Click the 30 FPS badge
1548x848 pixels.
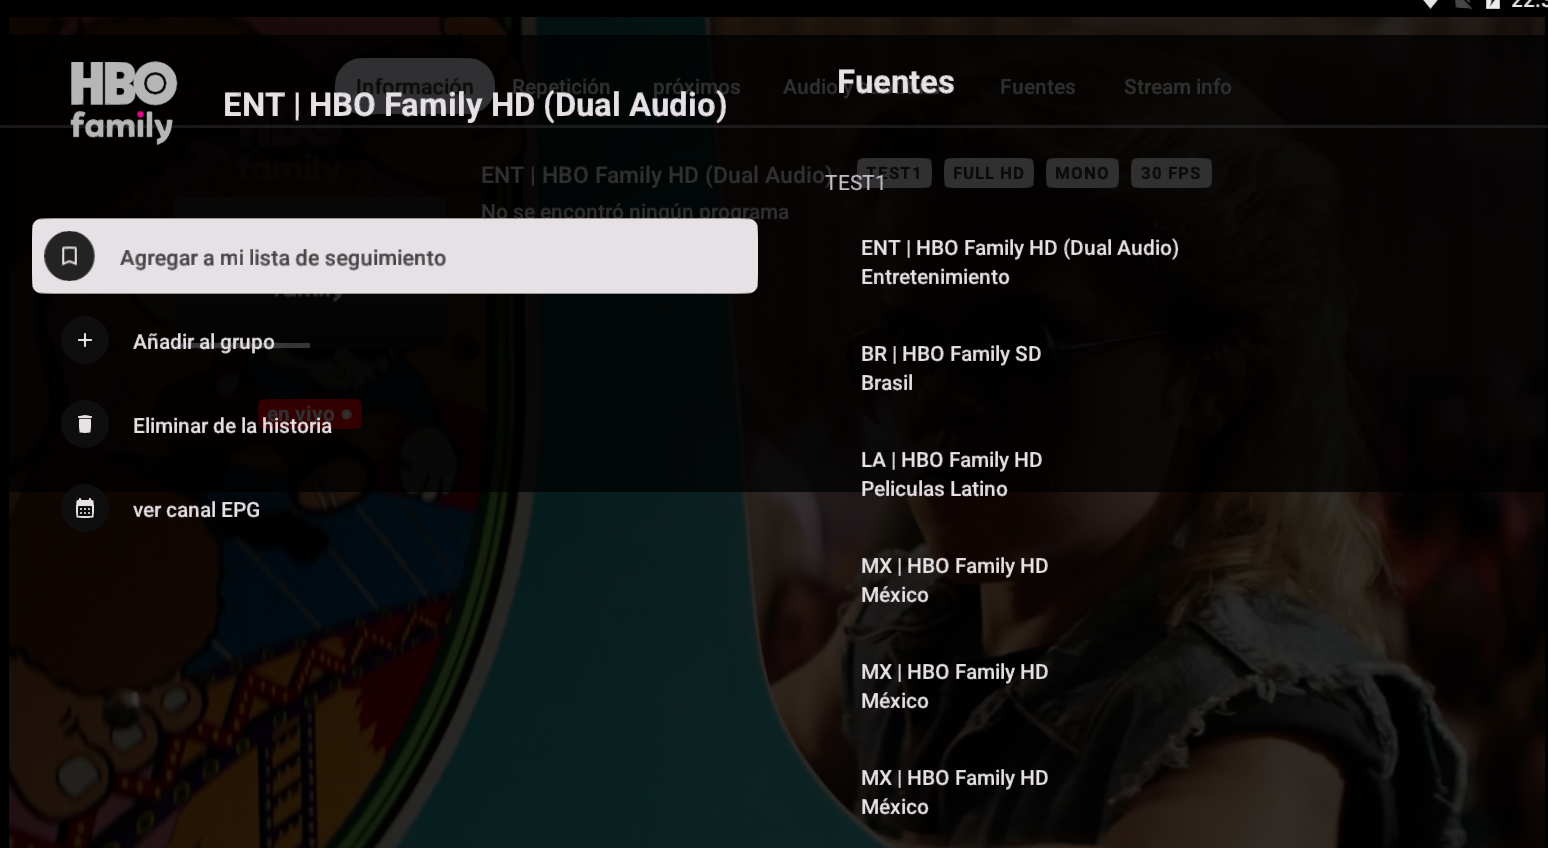[1170, 173]
